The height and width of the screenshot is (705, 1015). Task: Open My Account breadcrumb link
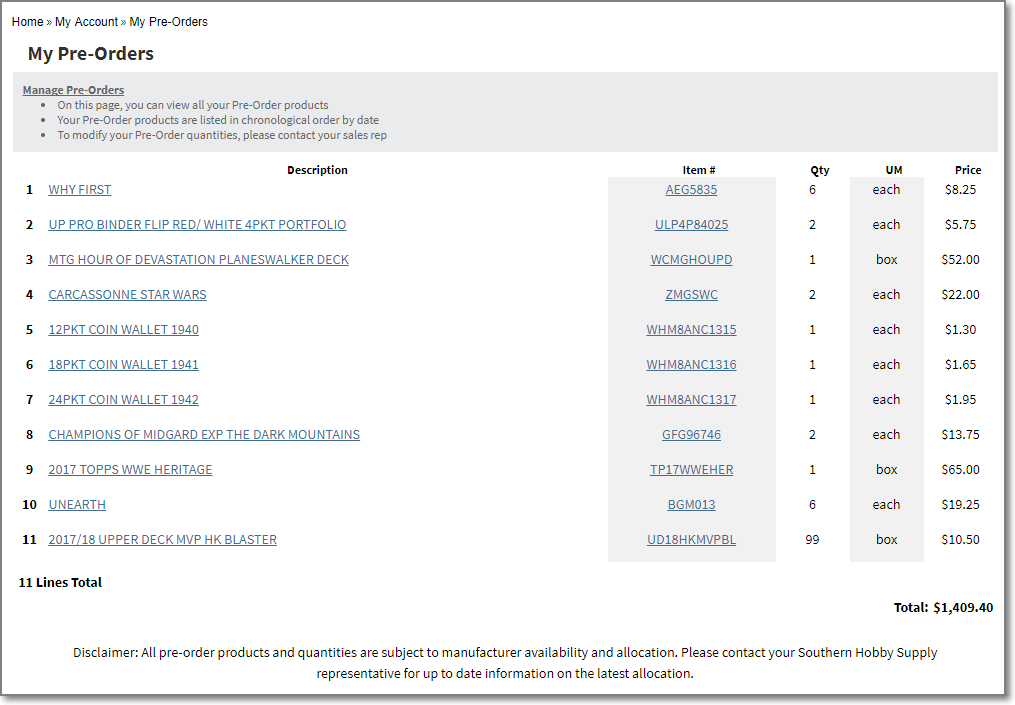[86, 21]
